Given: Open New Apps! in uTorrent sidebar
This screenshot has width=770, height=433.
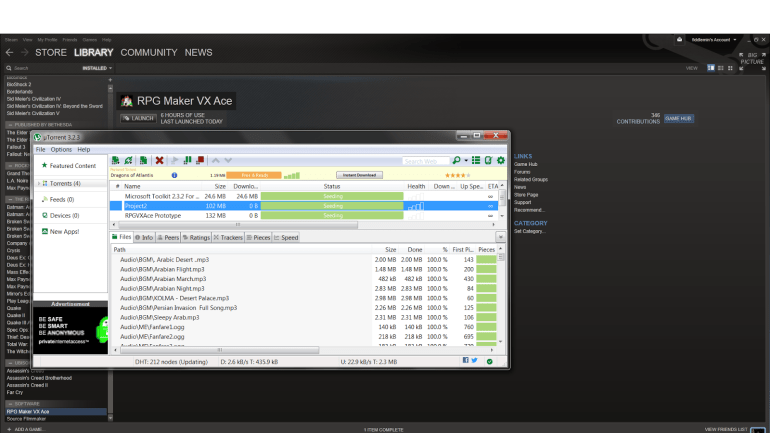Looking at the screenshot, I should [x=66, y=231].
